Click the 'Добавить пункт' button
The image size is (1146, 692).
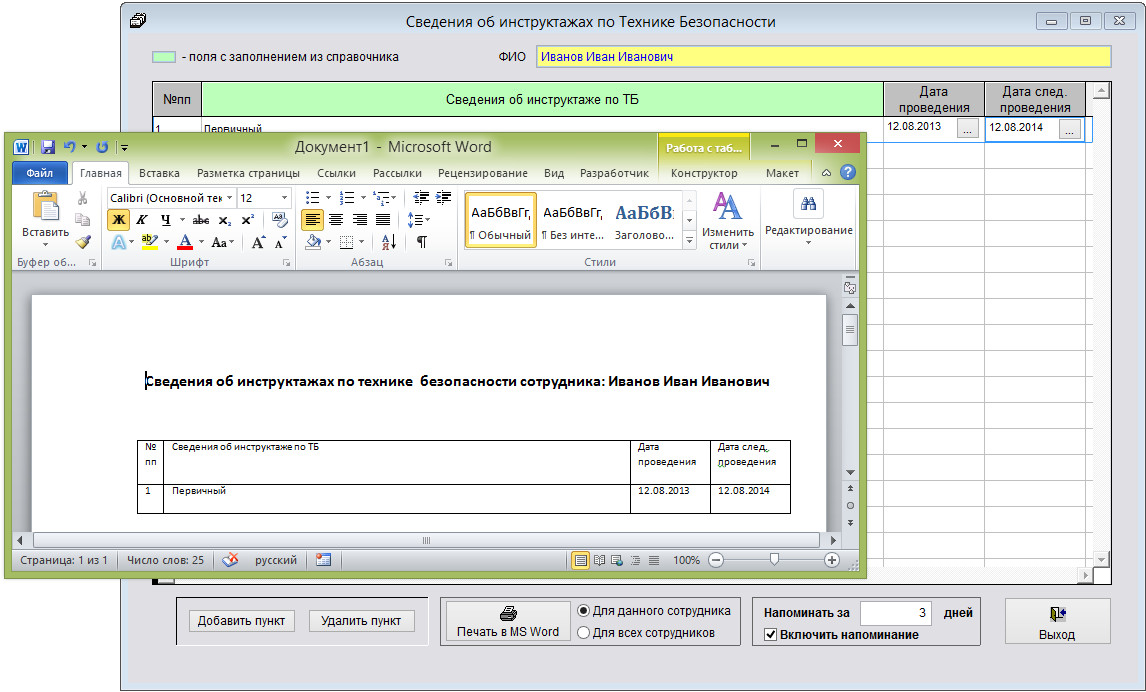click(x=241, y=621)
